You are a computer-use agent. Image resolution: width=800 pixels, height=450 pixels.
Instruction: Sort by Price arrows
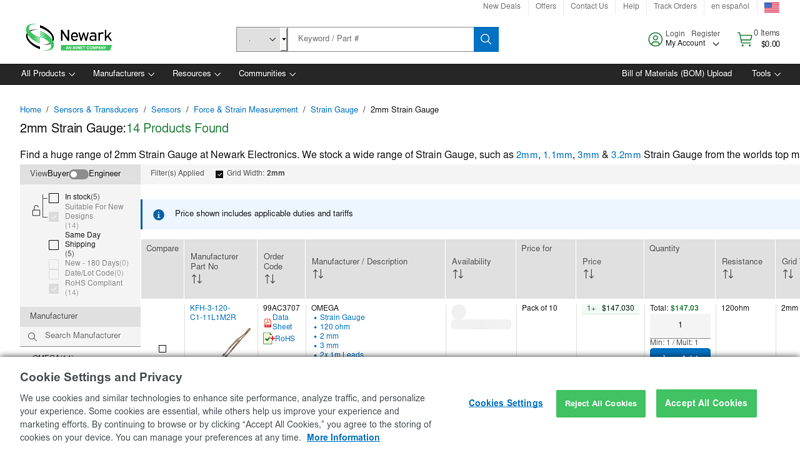(x=588, y=274)
